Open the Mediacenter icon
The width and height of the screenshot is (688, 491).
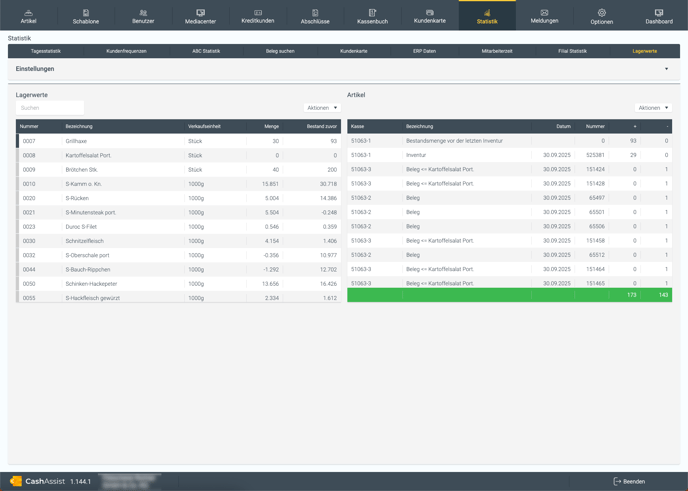coord(200,13)
